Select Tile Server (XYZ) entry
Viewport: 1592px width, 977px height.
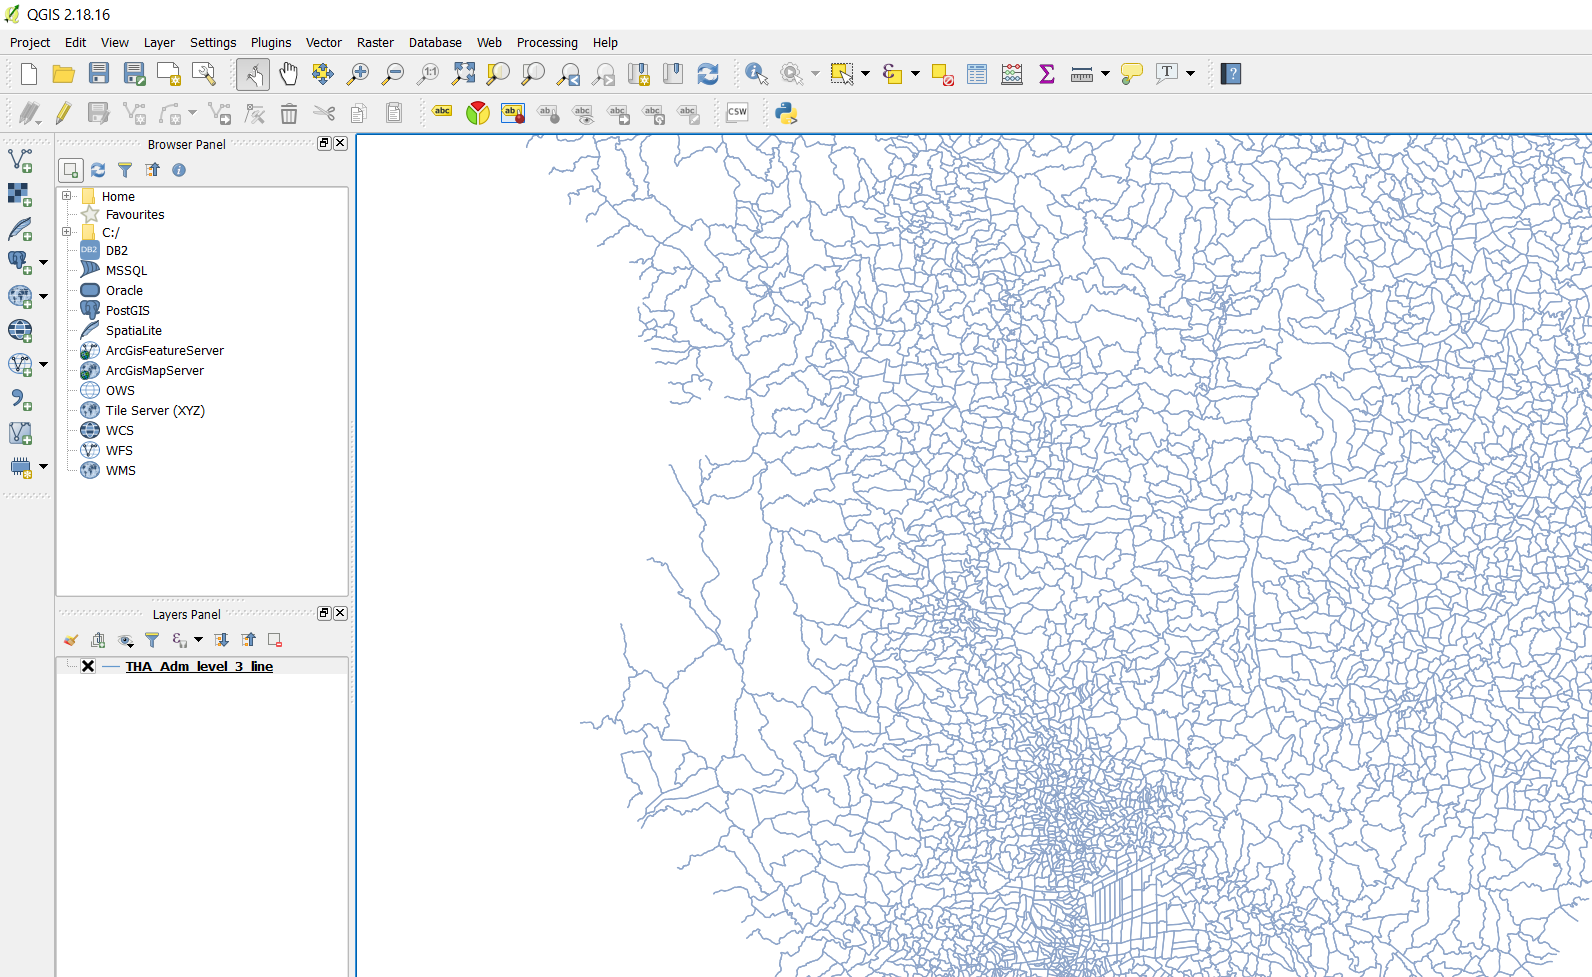155,411
